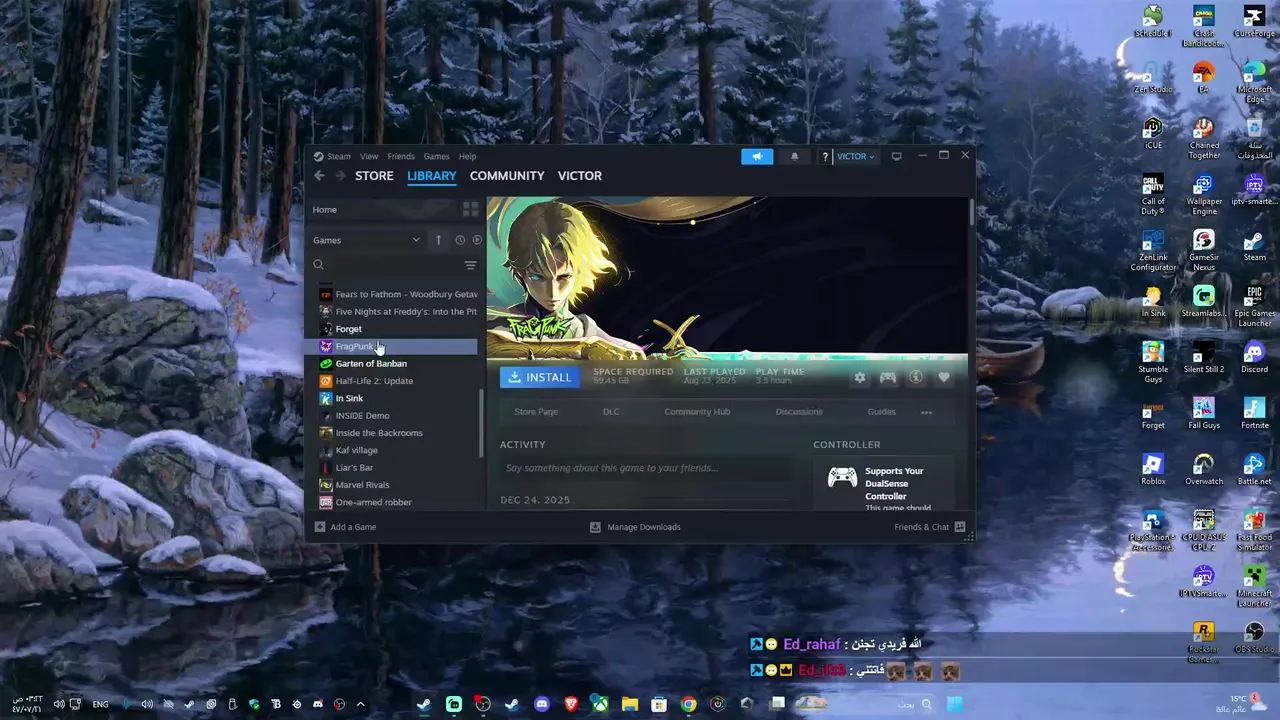This screenshot has width=1280, height=720.
Task: Open the Steam notifications bell
Action: [x=795, y=157]
